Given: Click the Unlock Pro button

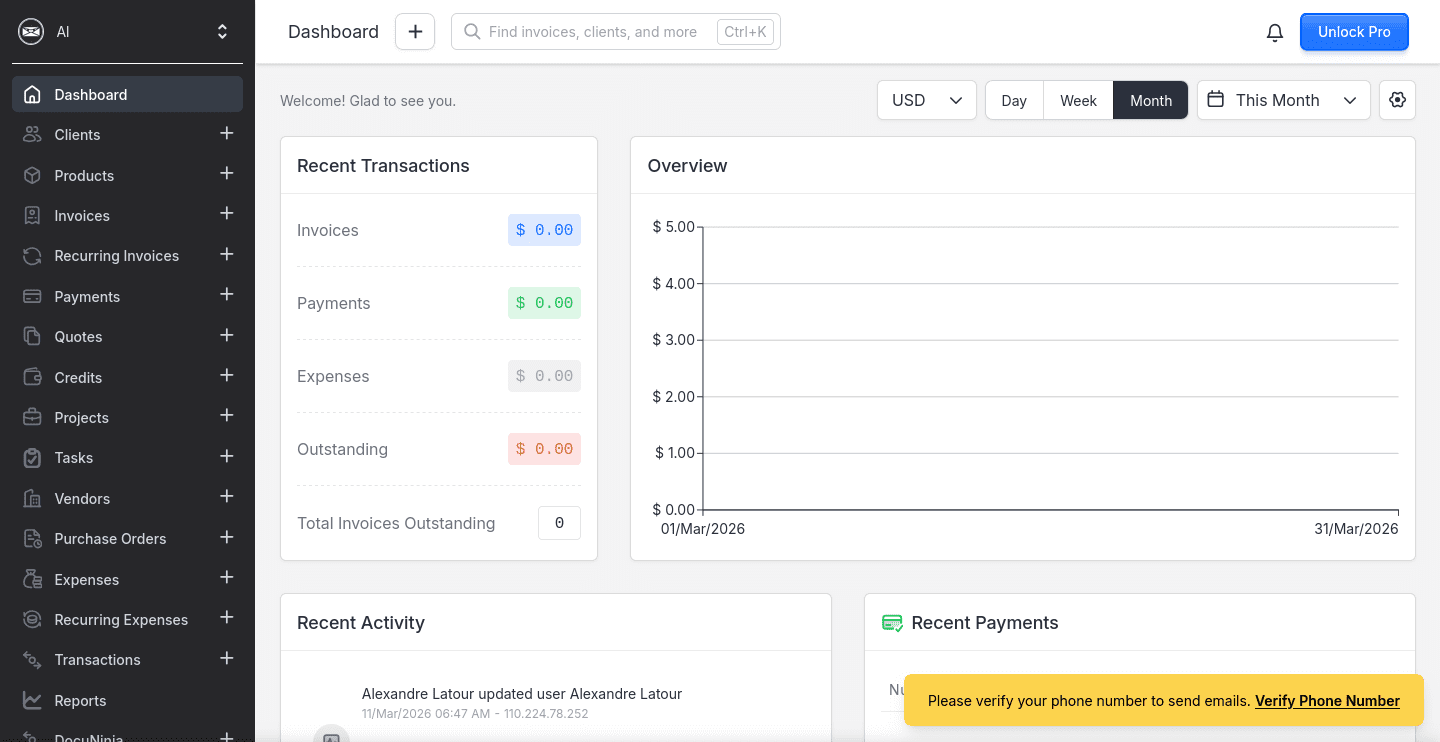Looking at the screenshot, I should [1353, 32].
